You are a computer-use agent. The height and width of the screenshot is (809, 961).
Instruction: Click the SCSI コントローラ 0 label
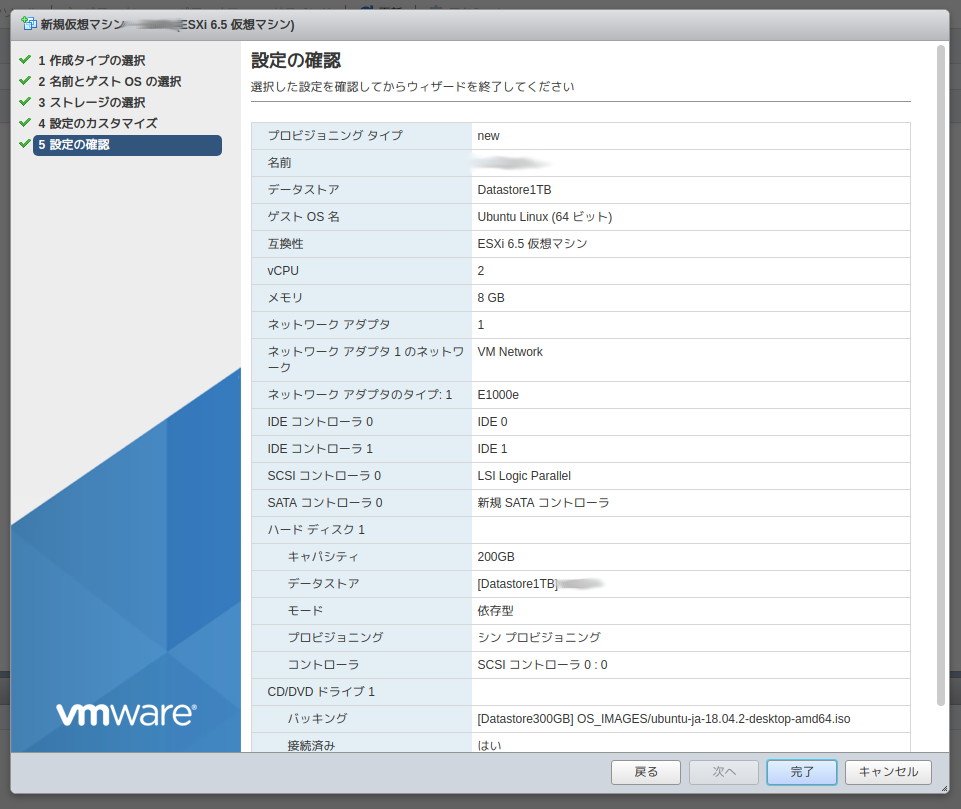point(324,476)
